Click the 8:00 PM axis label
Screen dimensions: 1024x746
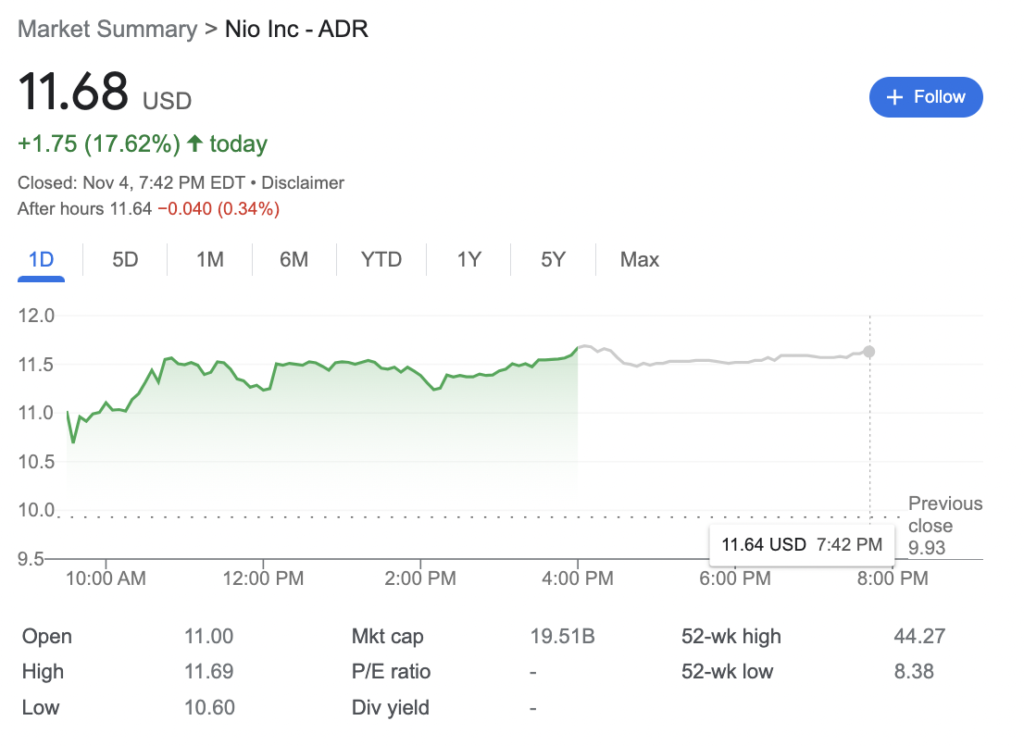click(893, 579)
